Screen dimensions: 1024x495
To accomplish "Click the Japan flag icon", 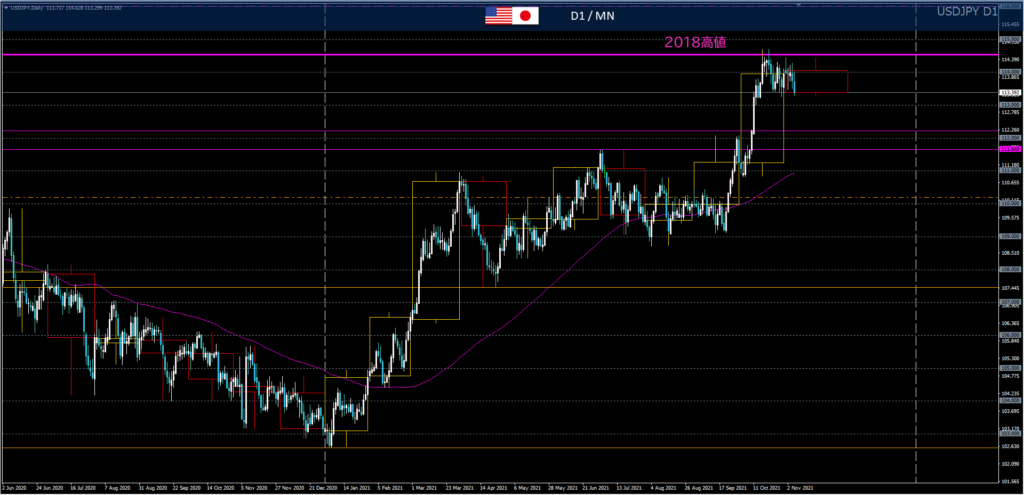I will click(526, 16).
